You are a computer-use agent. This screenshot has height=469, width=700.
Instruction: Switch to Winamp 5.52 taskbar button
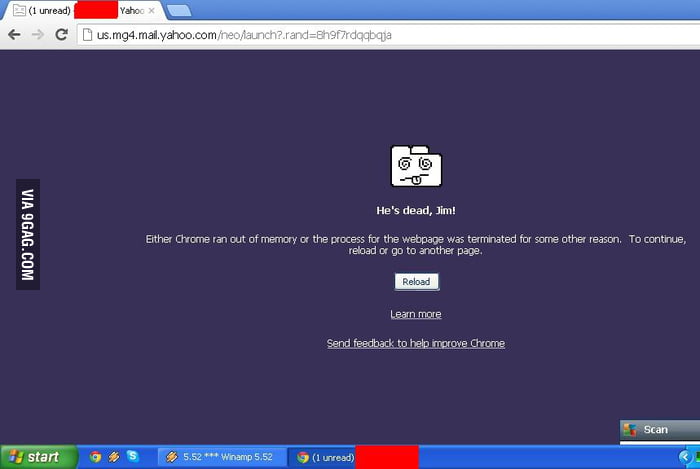pos(220,457)
